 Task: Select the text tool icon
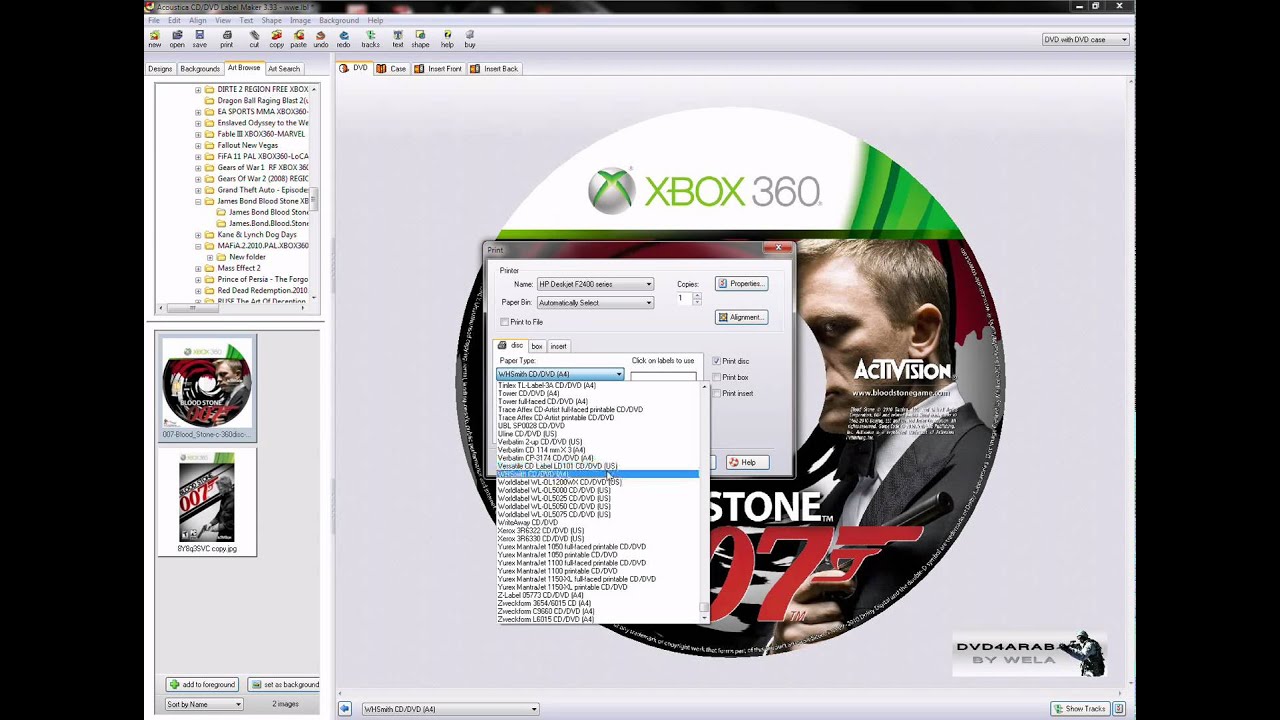tap(398, 38)
